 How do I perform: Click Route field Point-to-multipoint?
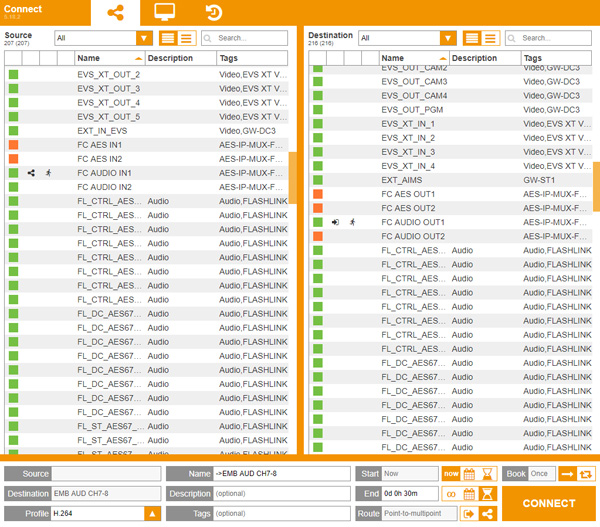pos(419,514)
